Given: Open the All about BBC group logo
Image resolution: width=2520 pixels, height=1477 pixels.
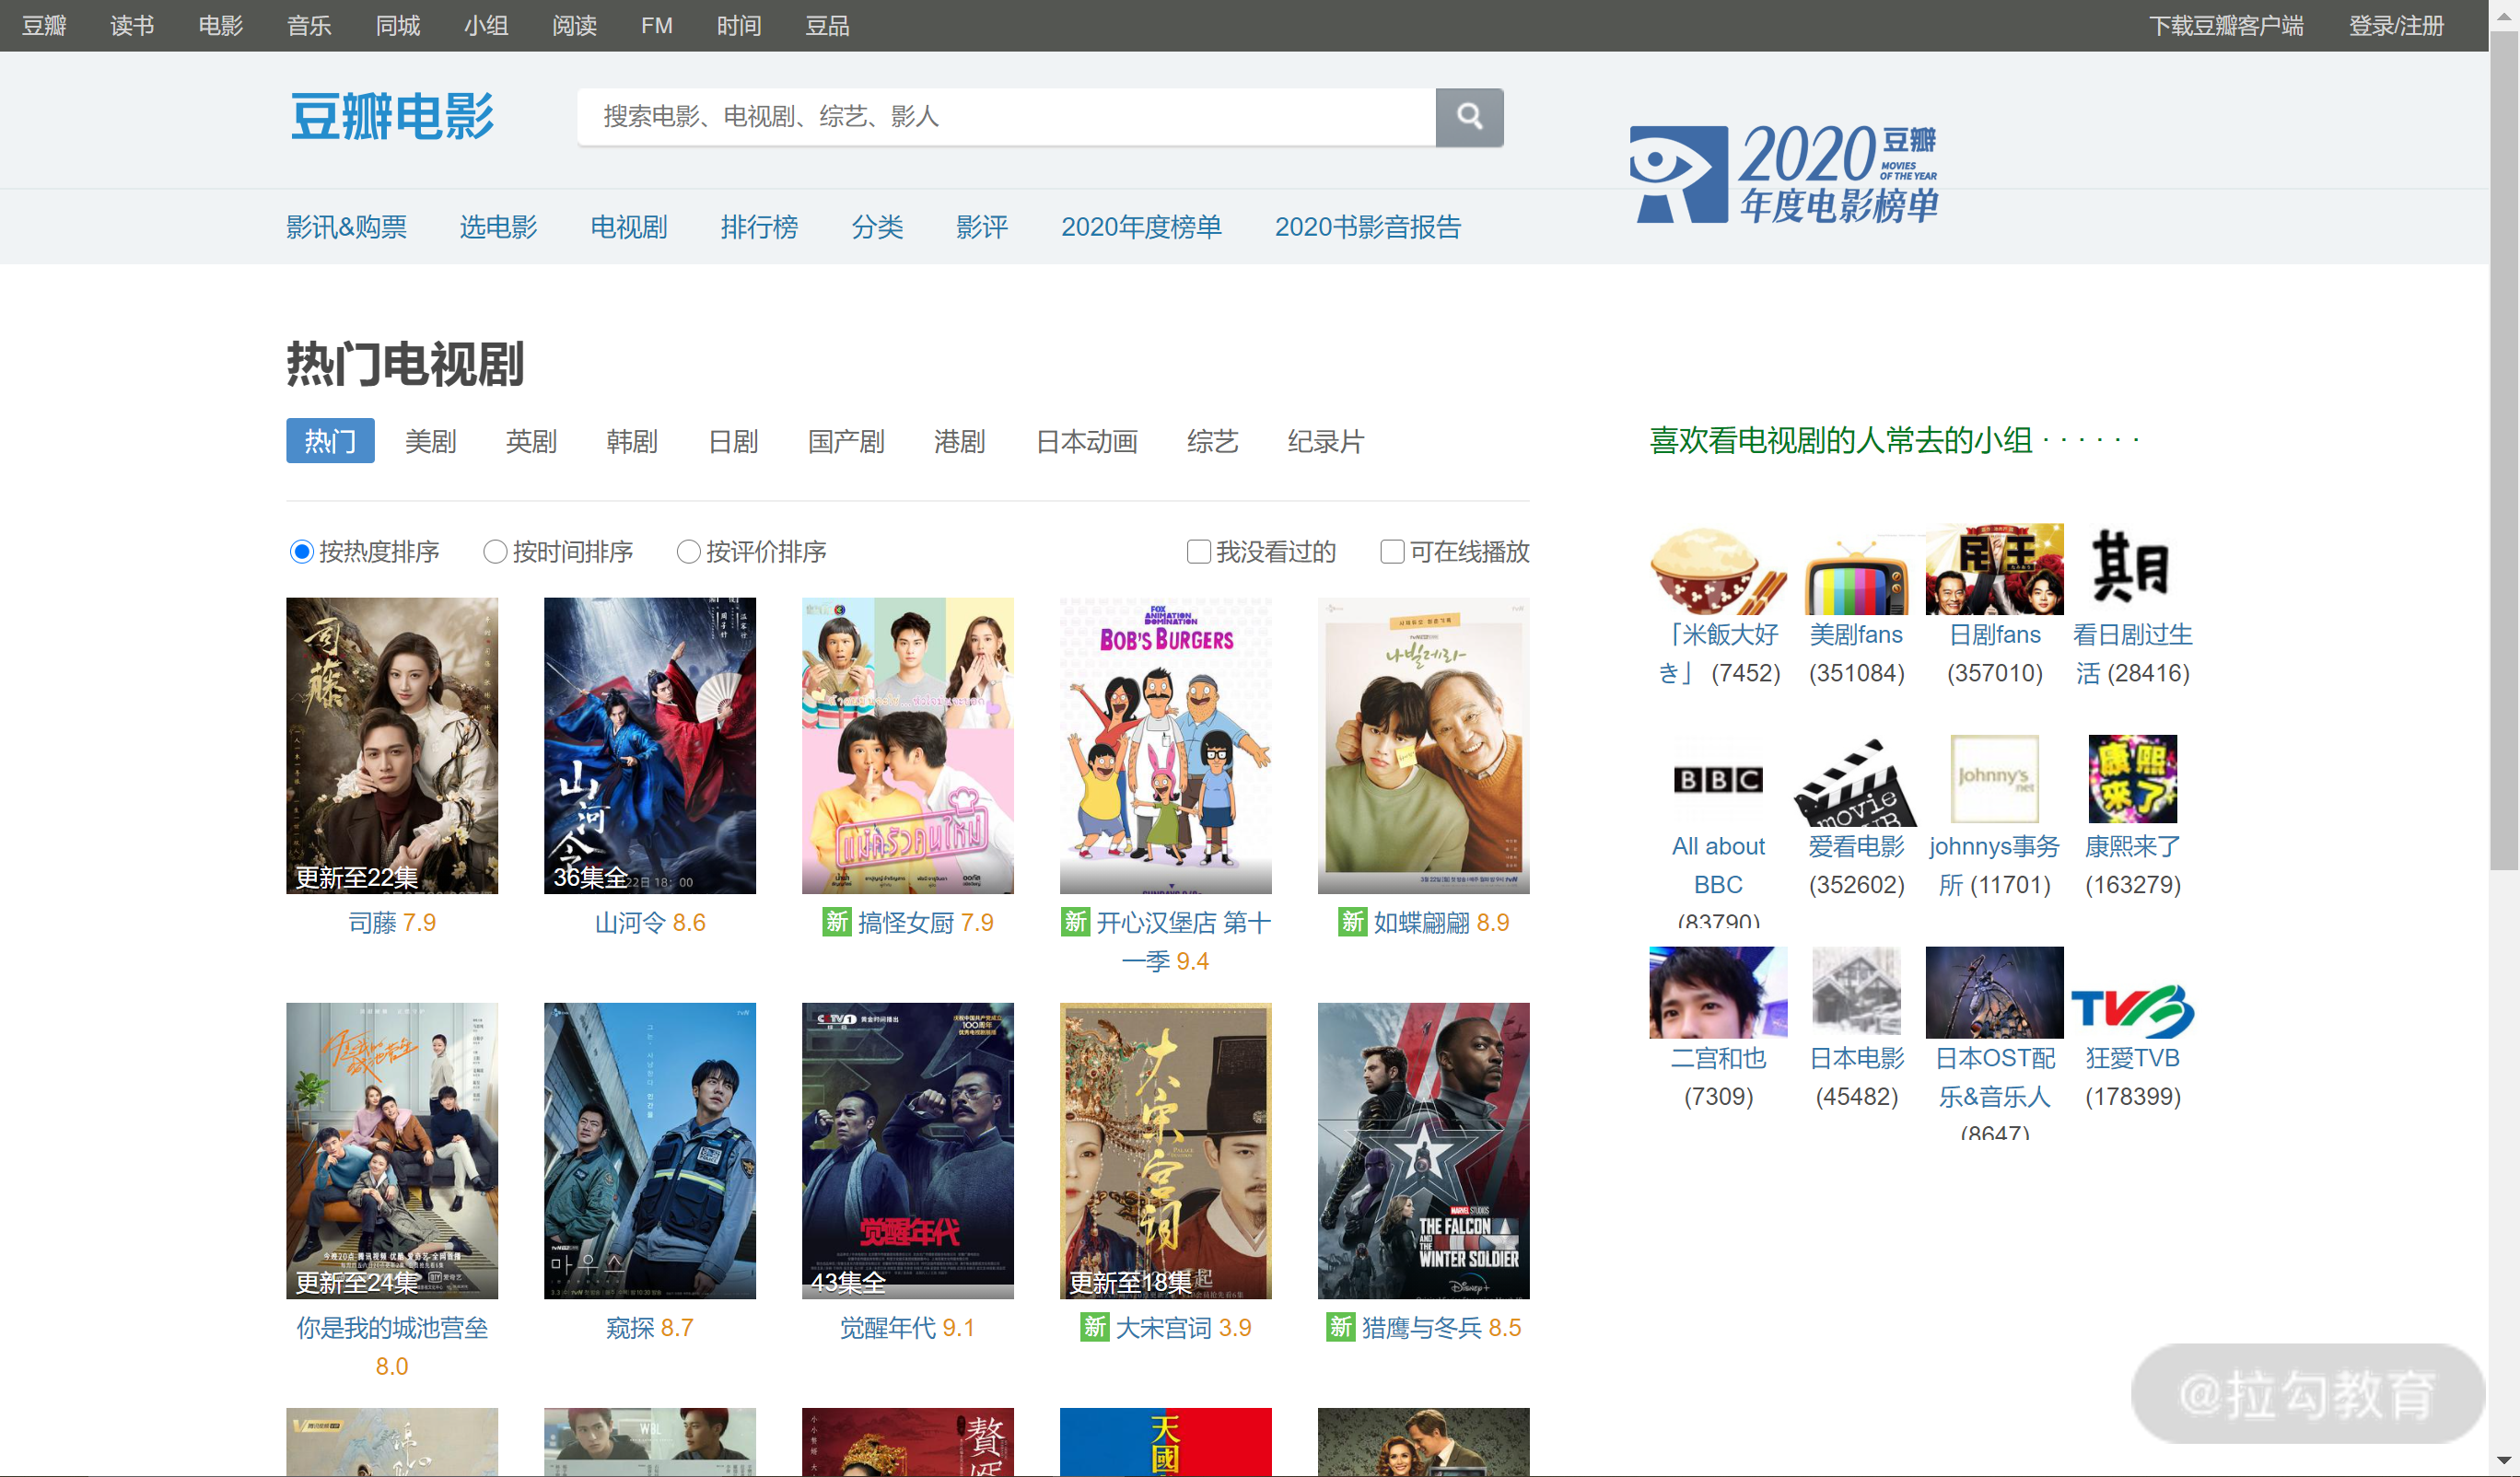Looking at the screenshot, I should point(1718,780).
